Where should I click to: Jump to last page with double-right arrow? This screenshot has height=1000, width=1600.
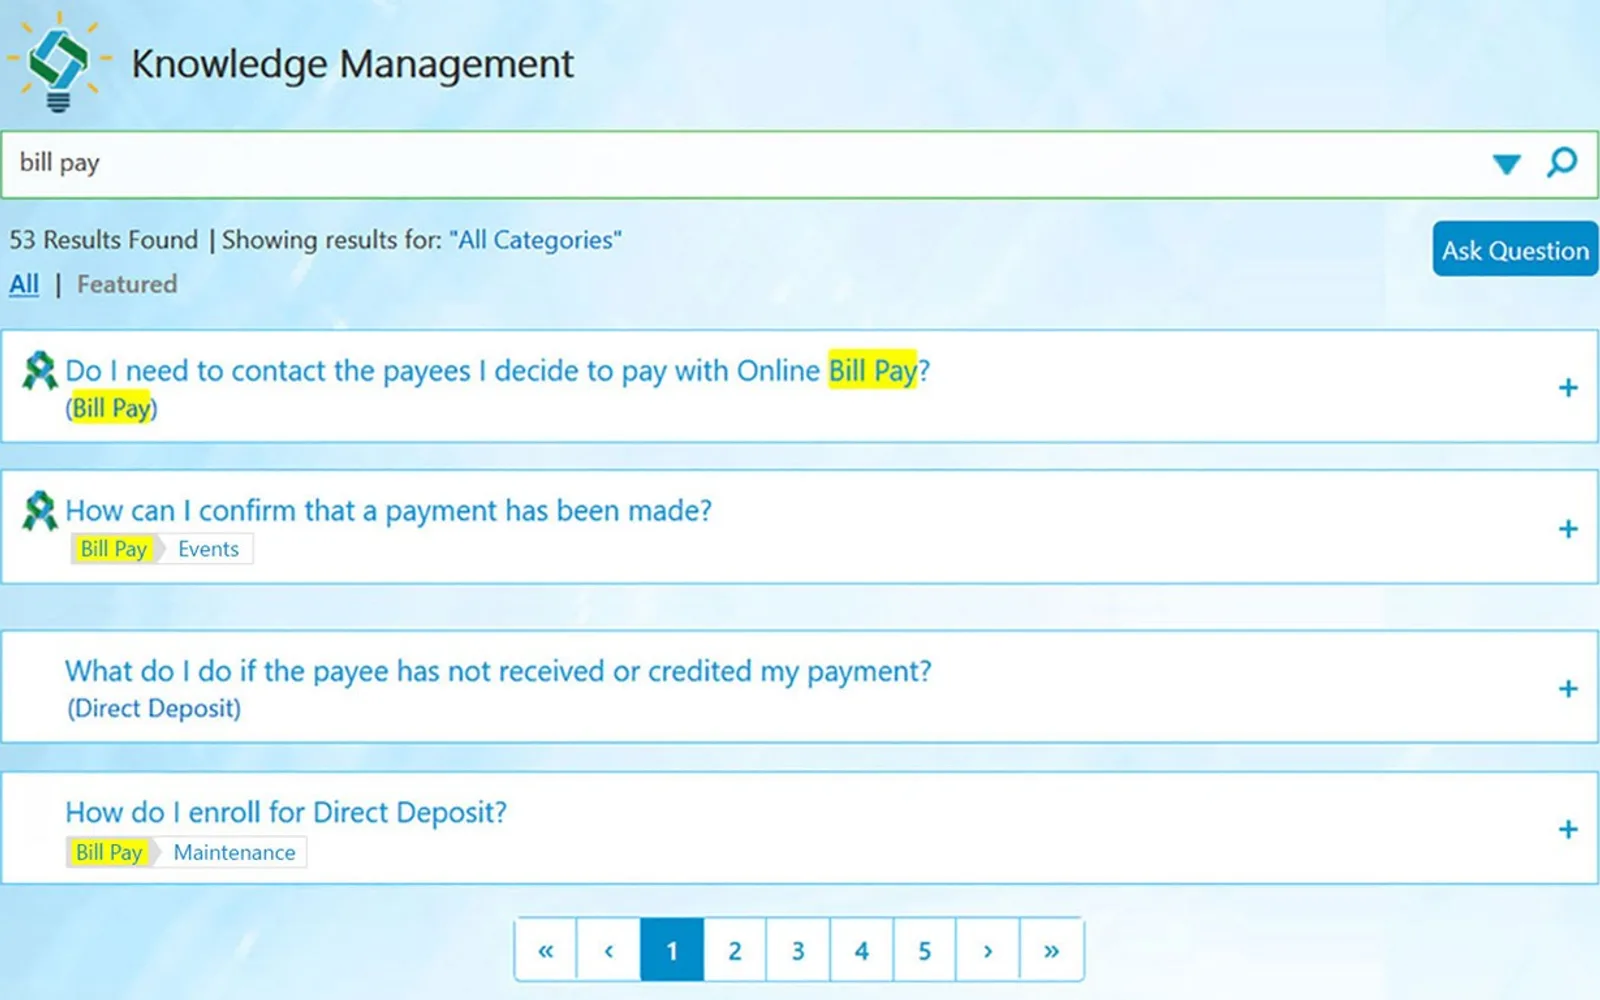pyautogui.click(x=1051, y=950)
